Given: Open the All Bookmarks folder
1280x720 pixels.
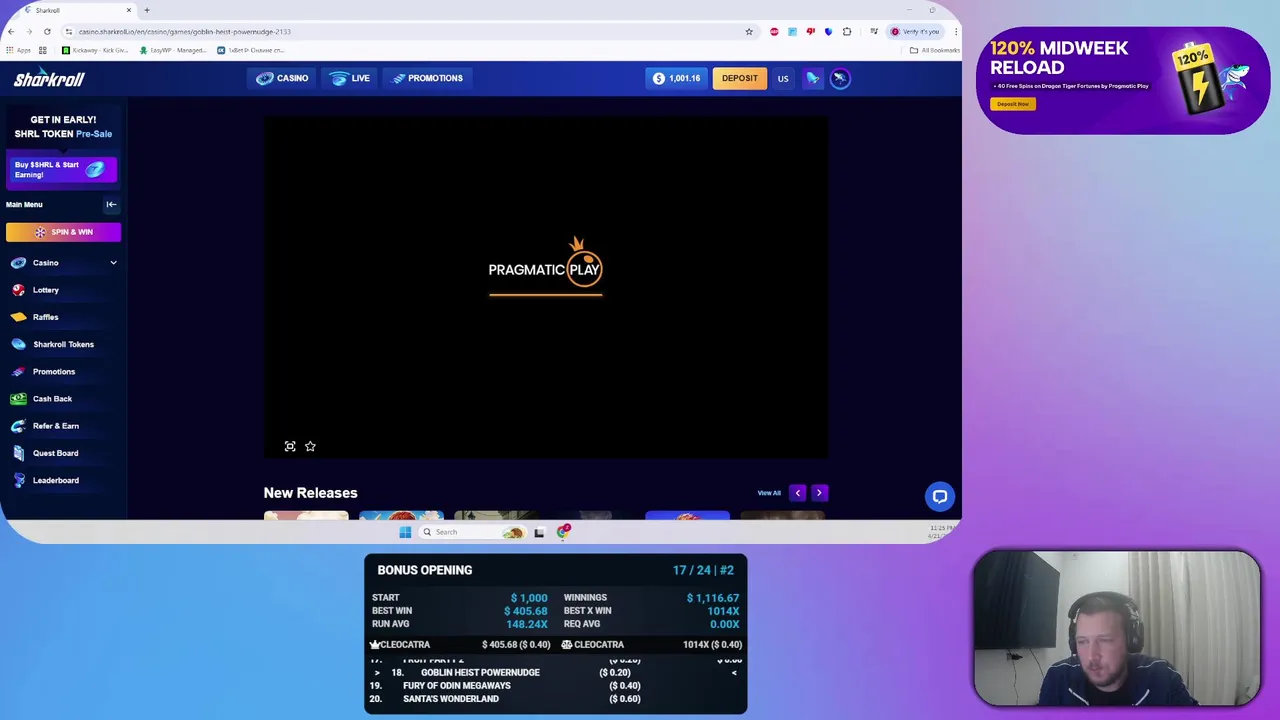Looking at the screenshot, I should click(x=934, y=50).
